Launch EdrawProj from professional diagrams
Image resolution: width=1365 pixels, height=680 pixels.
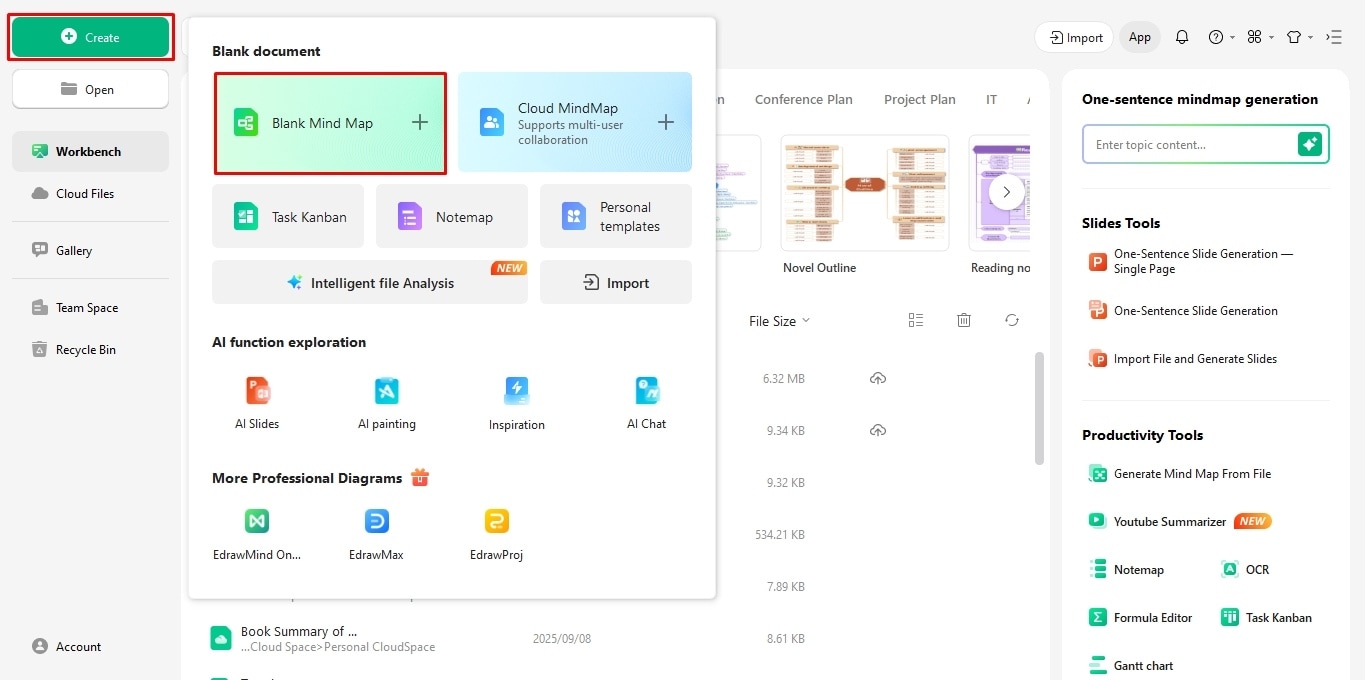pos(496,534)
